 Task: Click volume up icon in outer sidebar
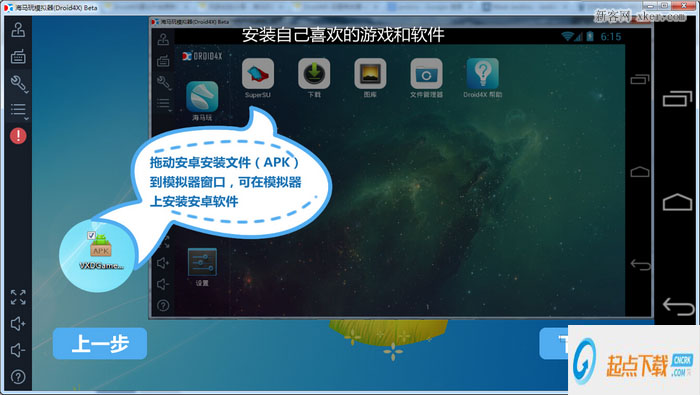tap(18, 324)
